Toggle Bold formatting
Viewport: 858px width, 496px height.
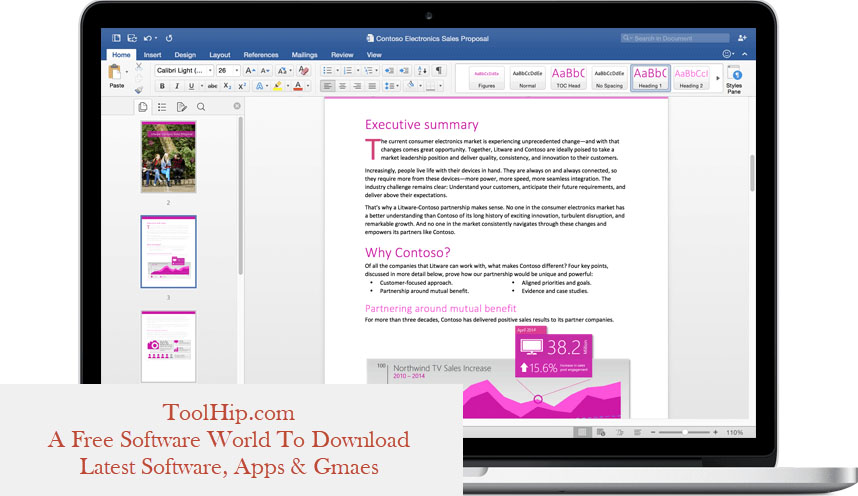click(162, 86)
